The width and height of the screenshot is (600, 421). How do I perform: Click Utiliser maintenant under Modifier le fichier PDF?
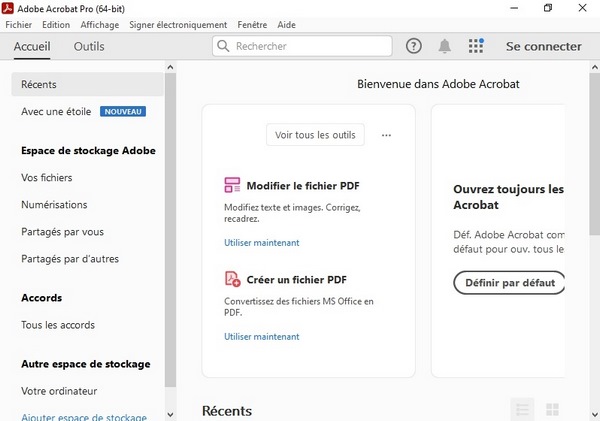261,243
